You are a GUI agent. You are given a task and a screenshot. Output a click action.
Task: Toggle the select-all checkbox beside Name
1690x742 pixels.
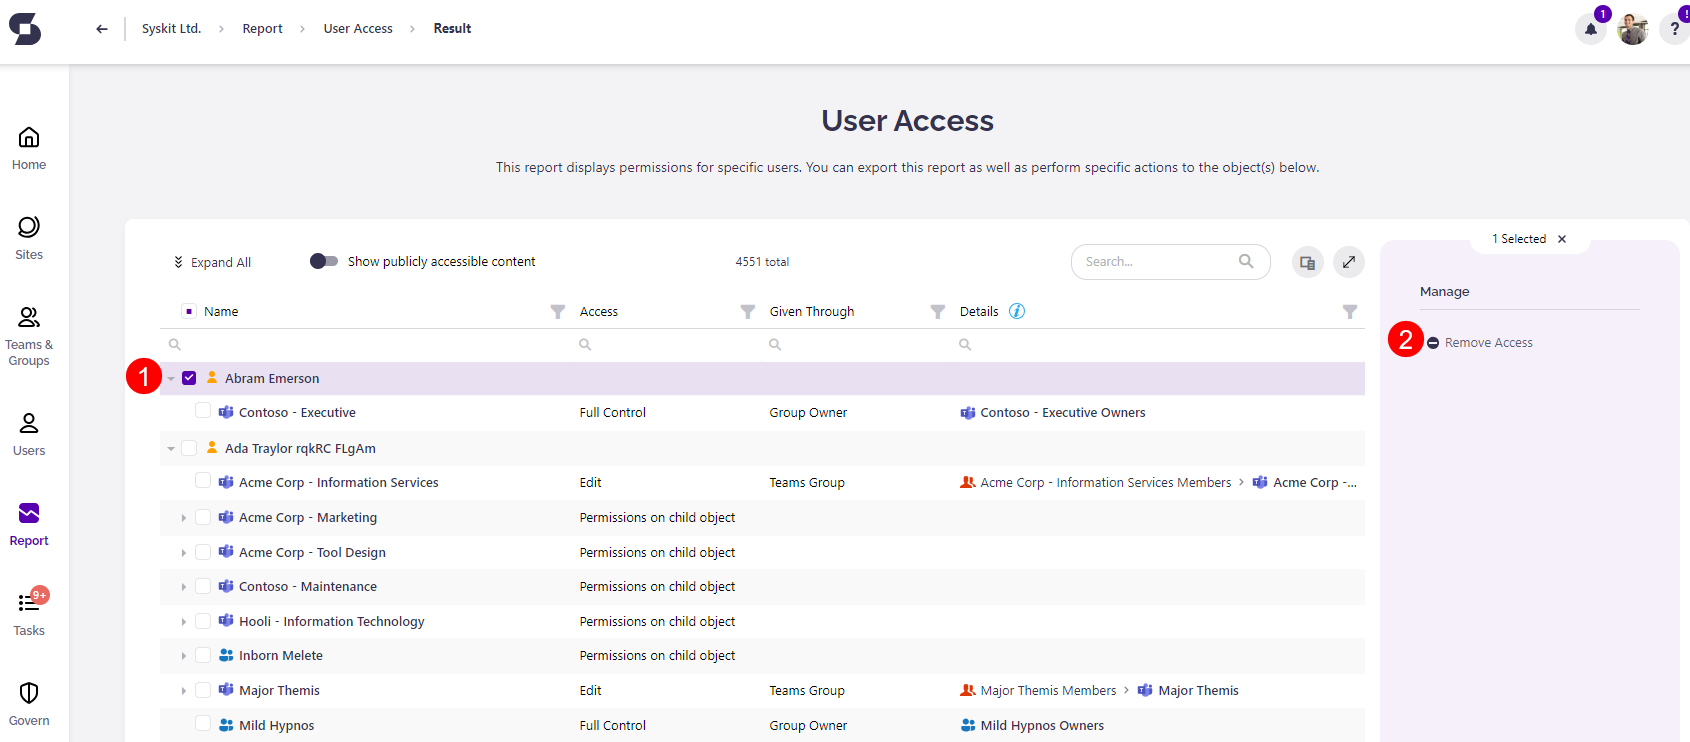(x=189, y=311)
